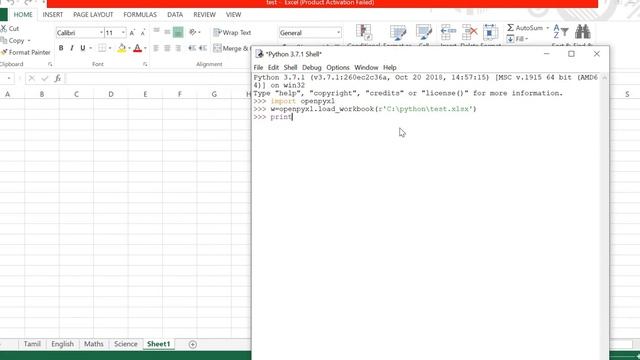
Task: Decrease font size with the shrink icon
Action: (142, 33)
